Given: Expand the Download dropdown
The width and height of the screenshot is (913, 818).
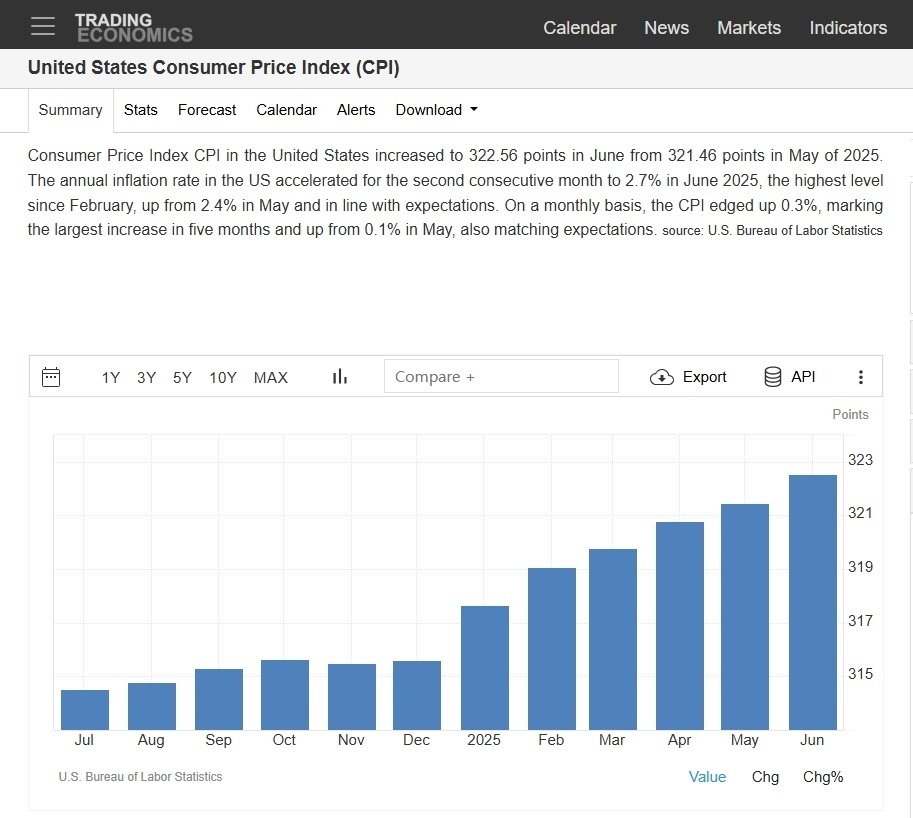Looking at the screenshot, I should tap(437, 110).
